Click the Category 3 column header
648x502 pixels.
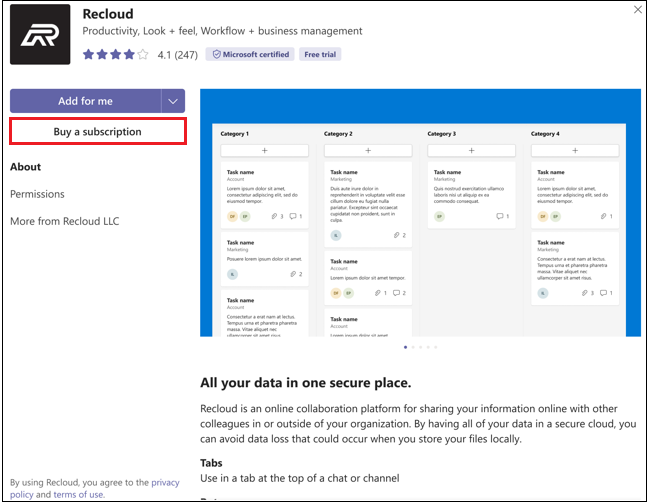[x=442, y=134]
